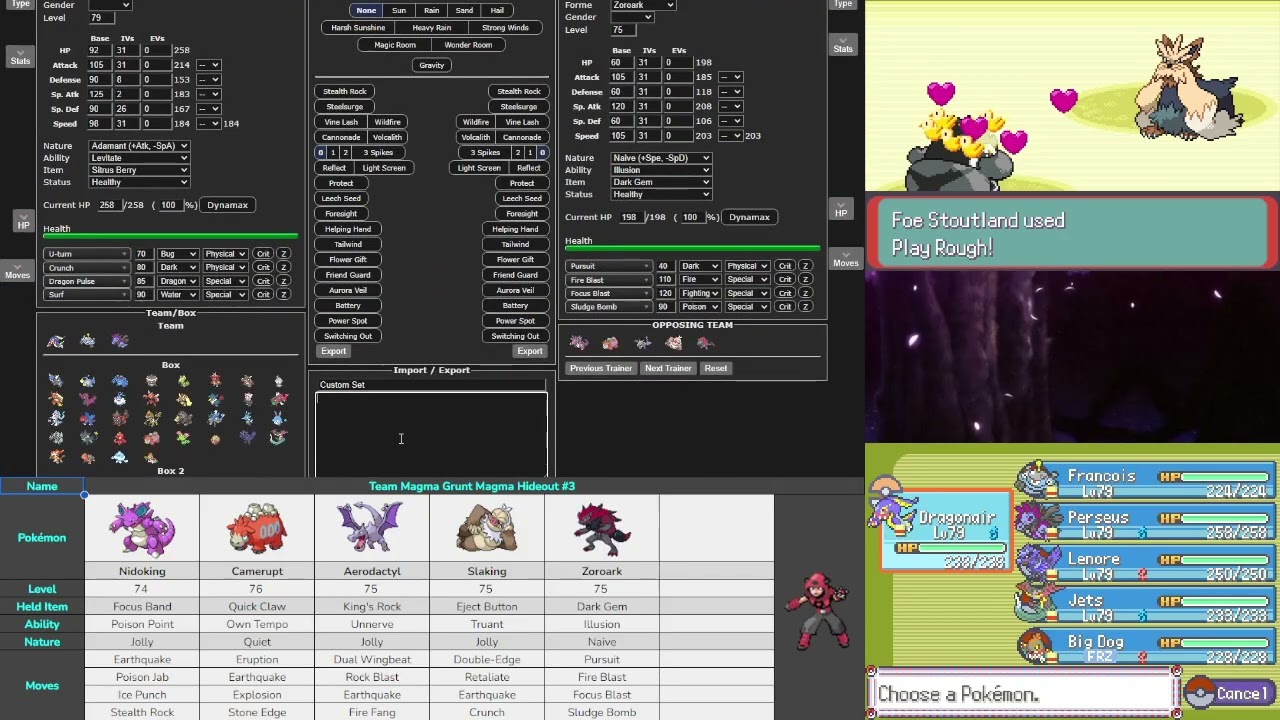Click Next Trainer button
Image resolution: width=1280 pixels, height=720 pixels.
[x=668, y=368]
